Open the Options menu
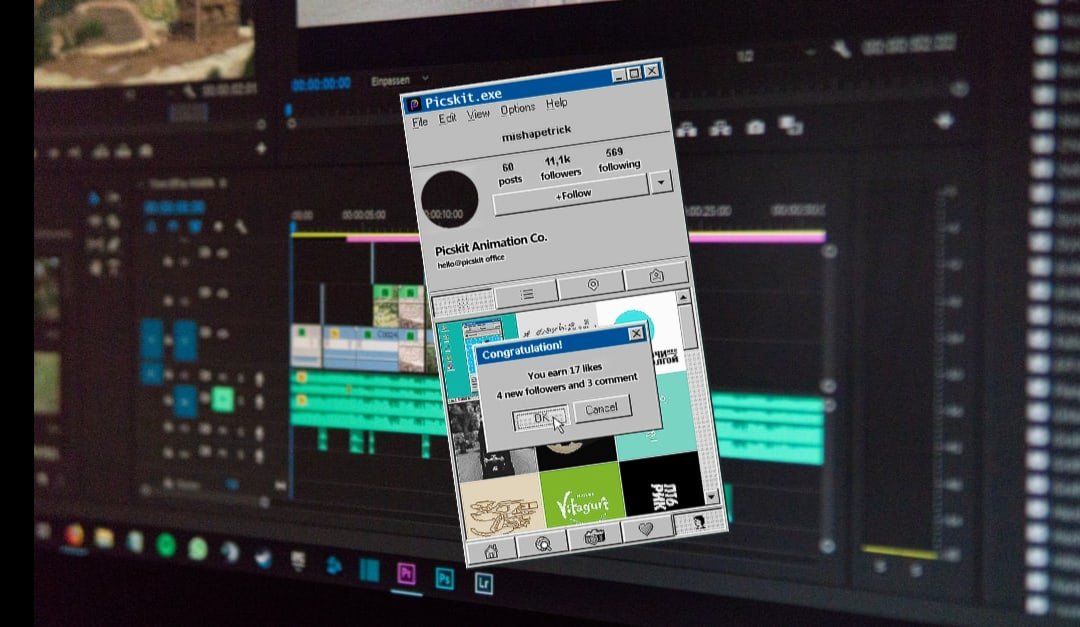1080x627 pixels. pyautogui.click(x=517, y=108)
